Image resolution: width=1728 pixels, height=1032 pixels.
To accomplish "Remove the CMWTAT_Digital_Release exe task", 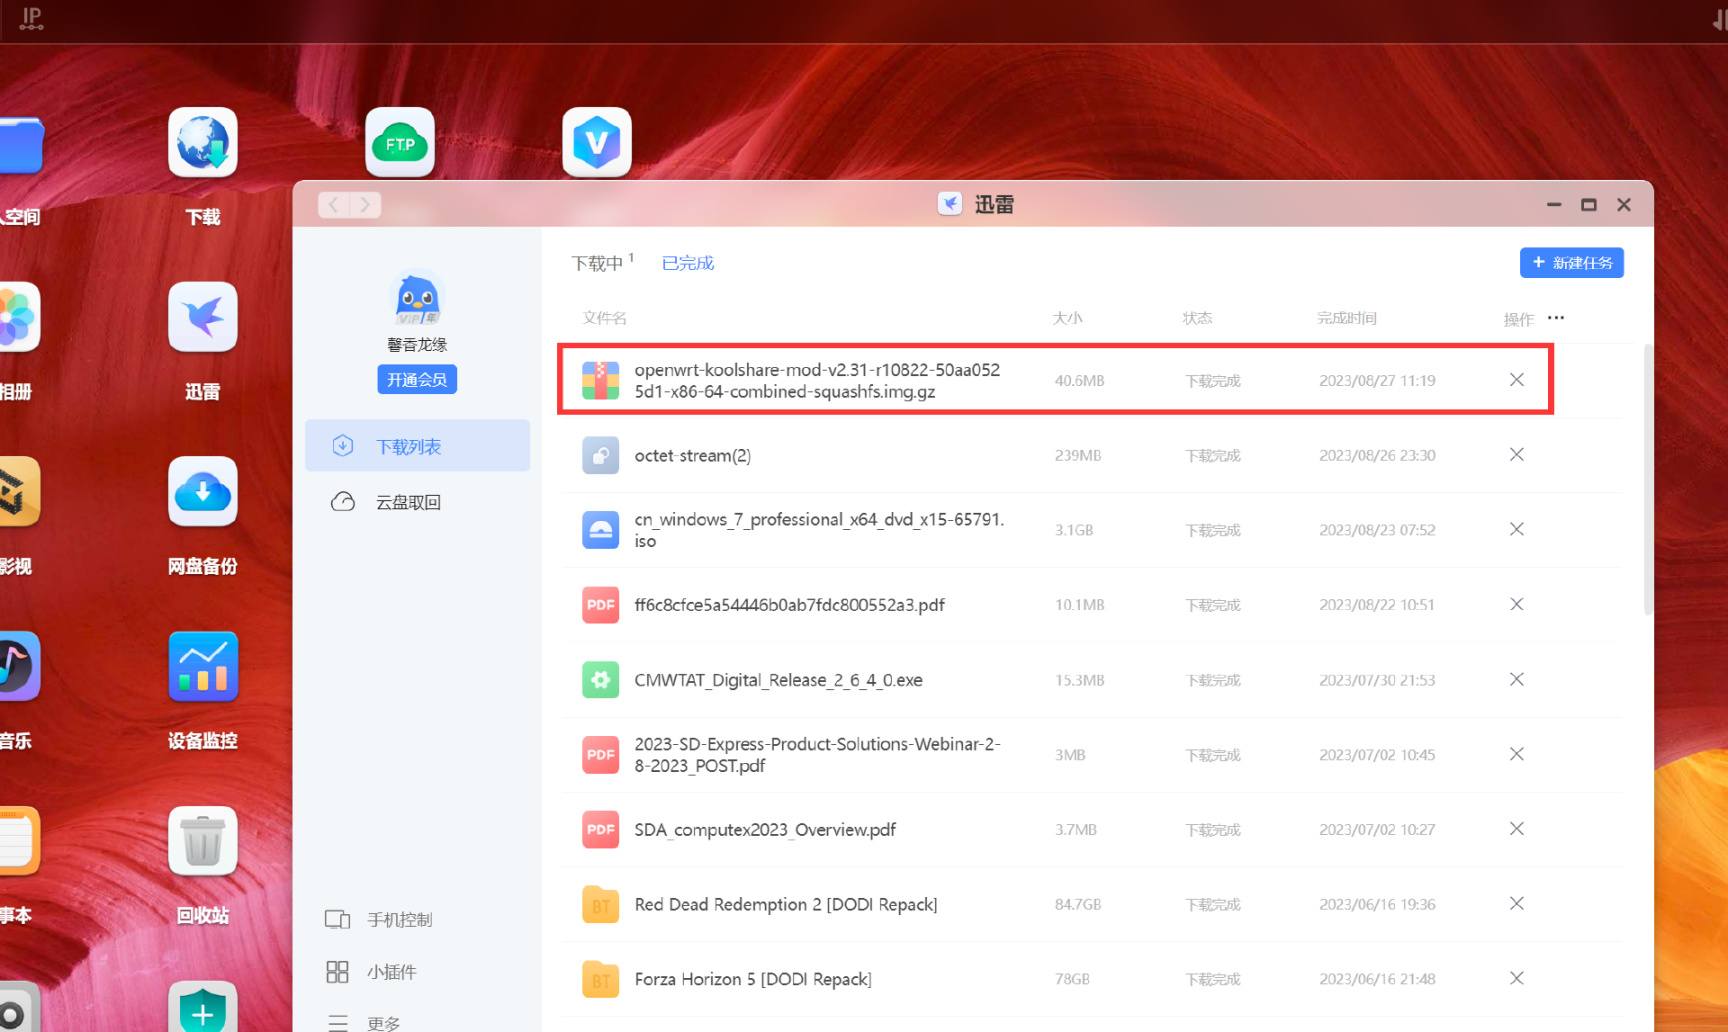I will [x=1517, y=679].
